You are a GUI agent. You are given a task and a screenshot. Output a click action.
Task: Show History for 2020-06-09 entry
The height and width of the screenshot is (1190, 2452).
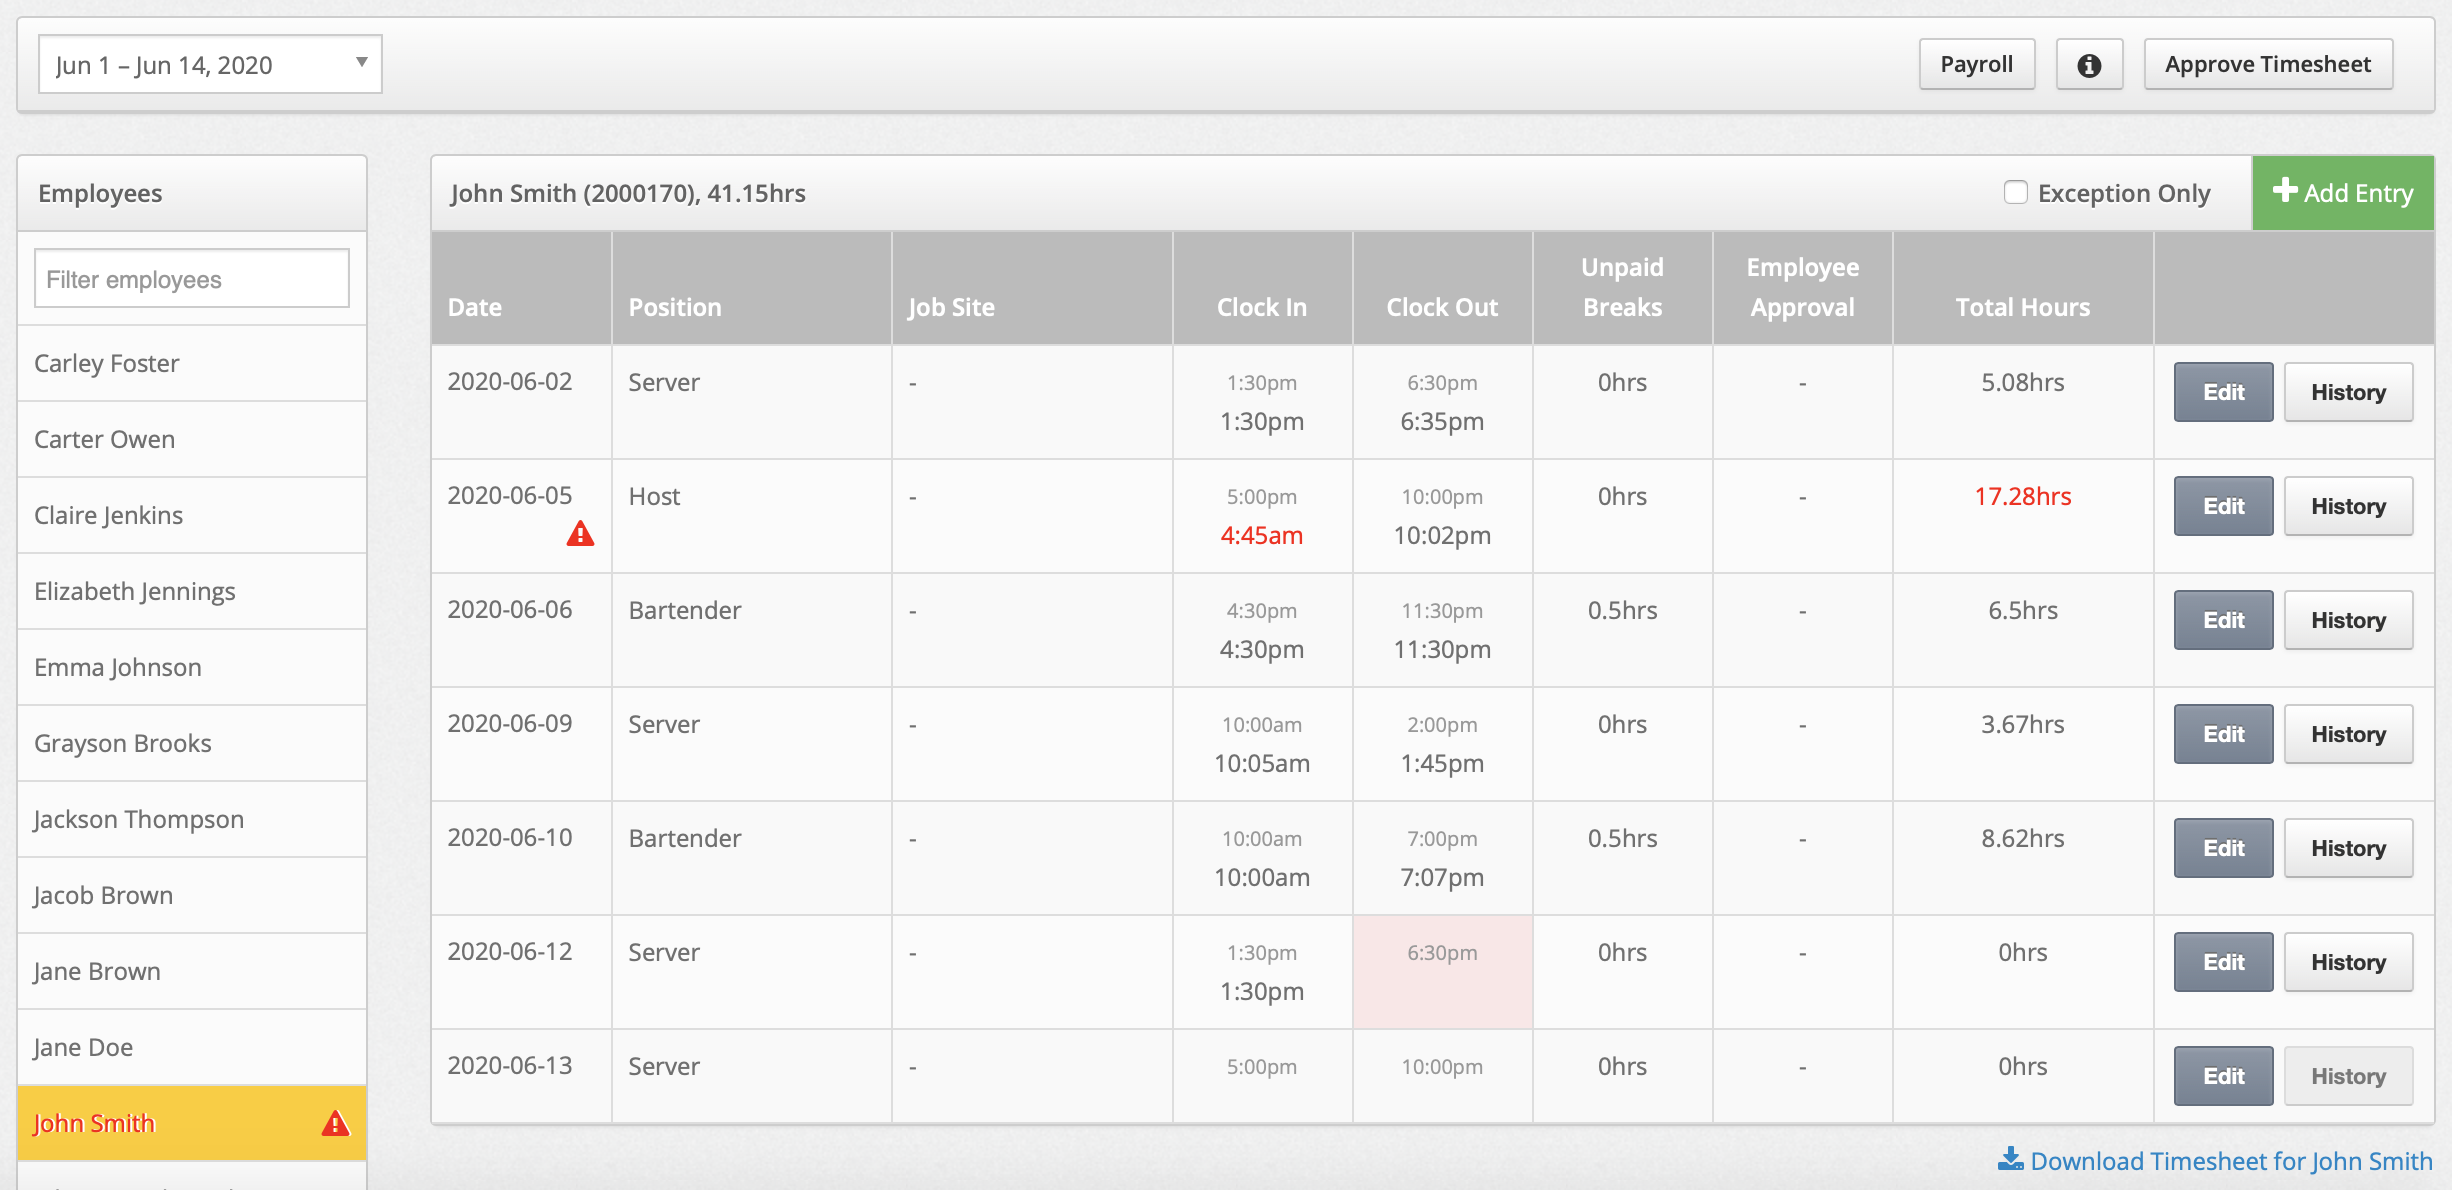tap(2348, 734)
